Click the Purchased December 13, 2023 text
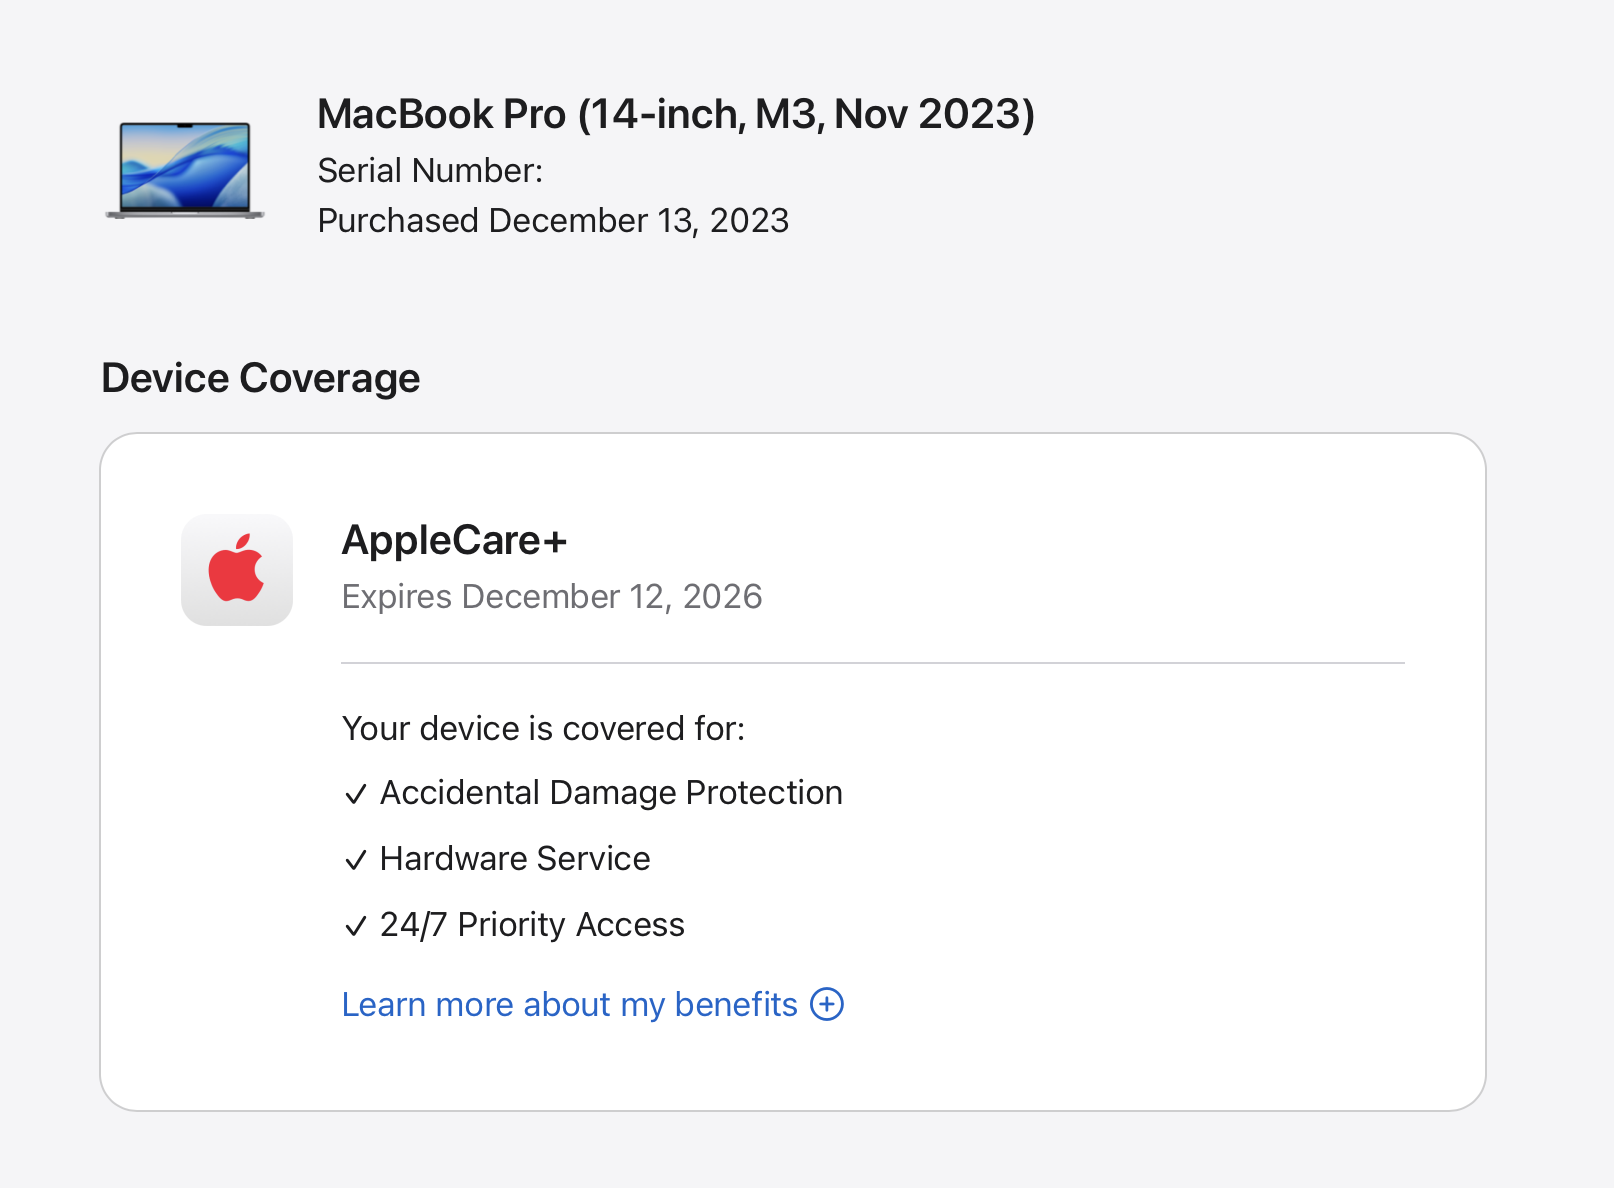The width and height of the screenshot is (1614, 1188). [553, 221]
